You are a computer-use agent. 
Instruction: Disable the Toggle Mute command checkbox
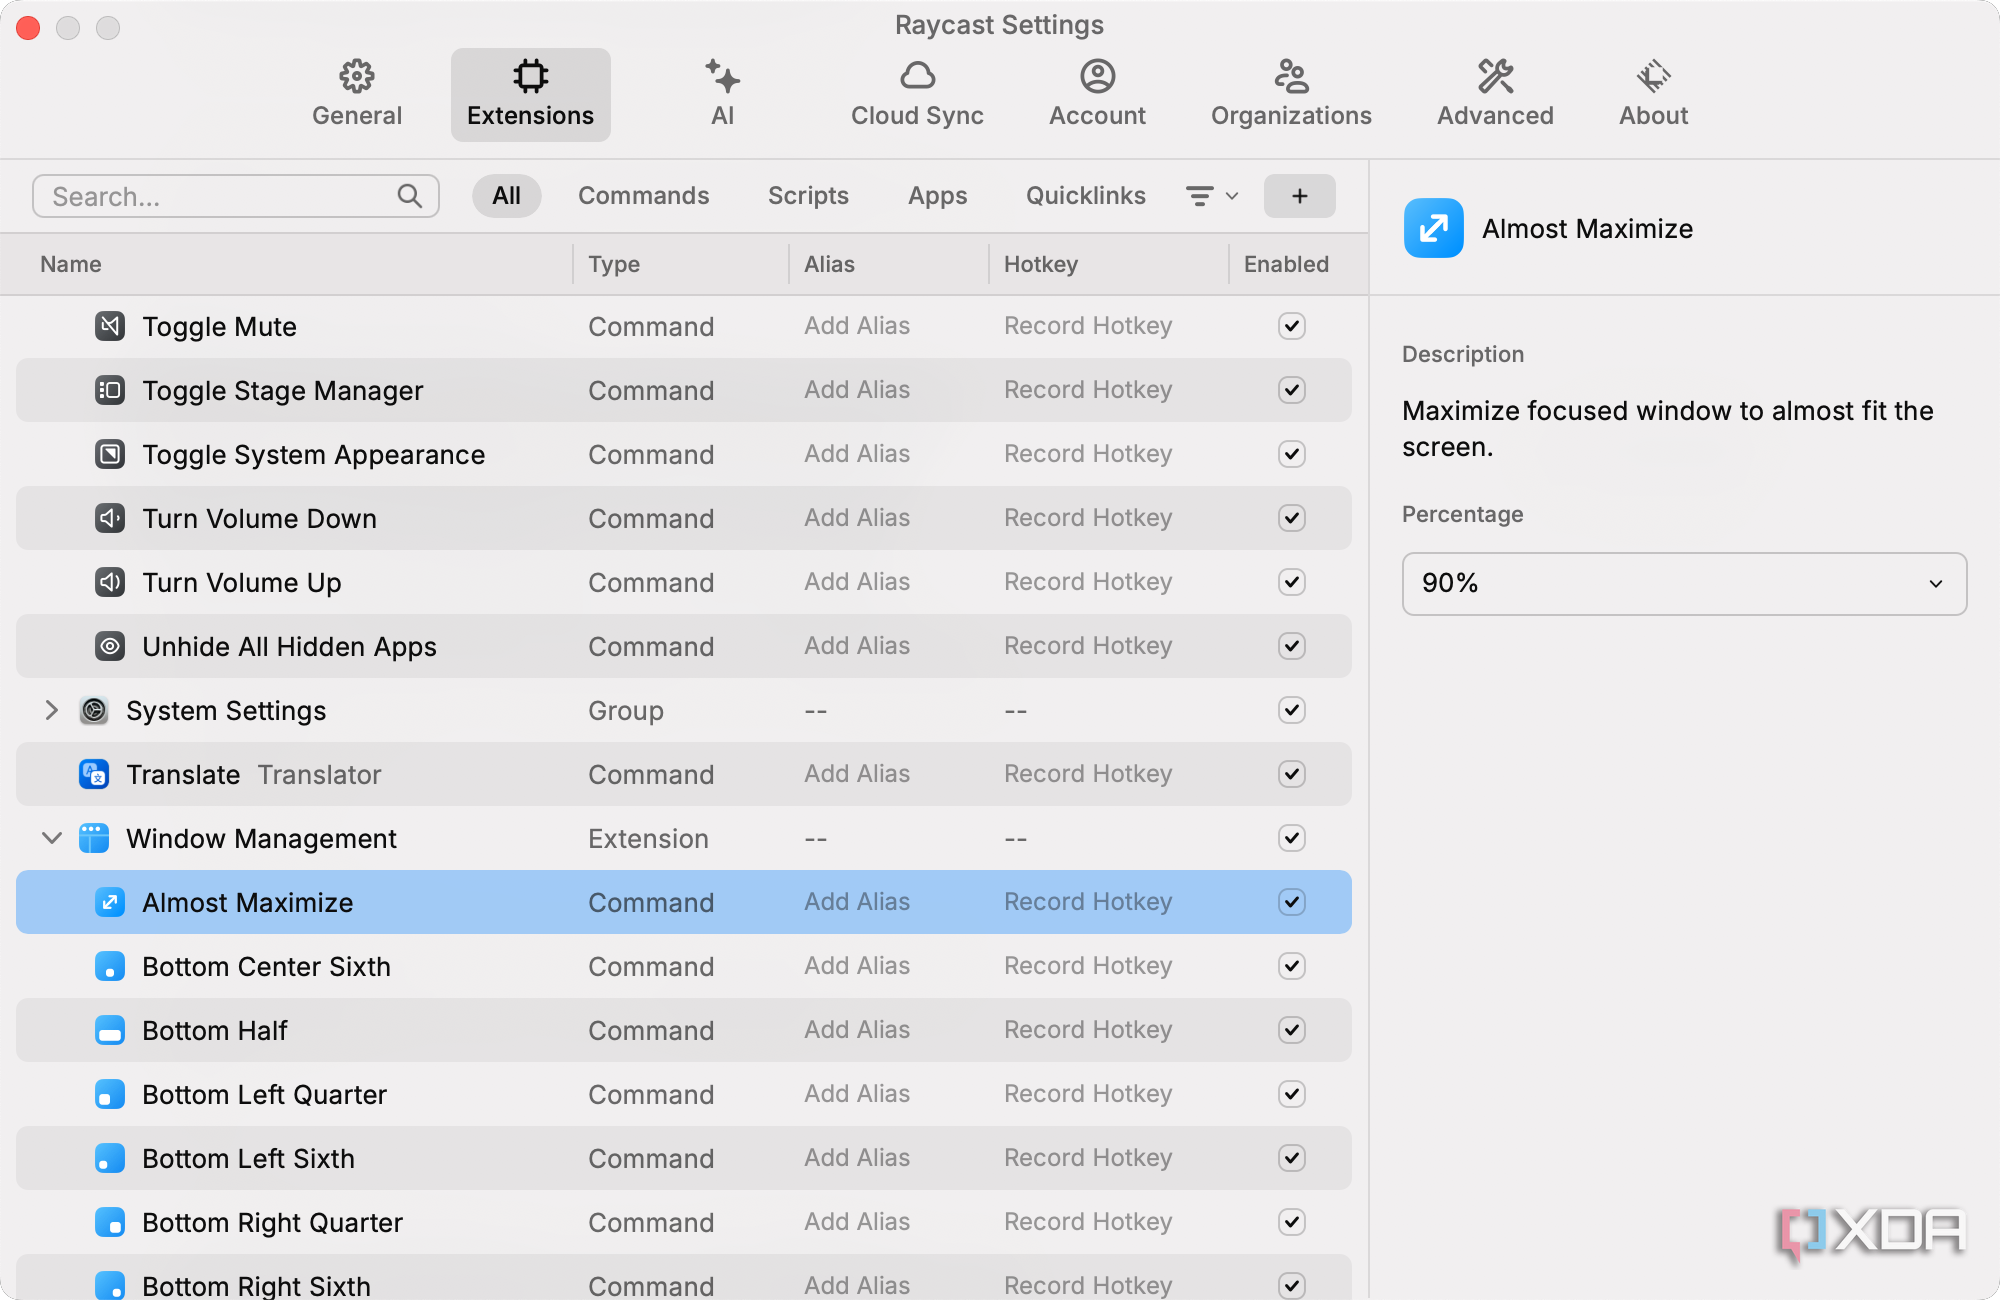tap(1292, 326)
